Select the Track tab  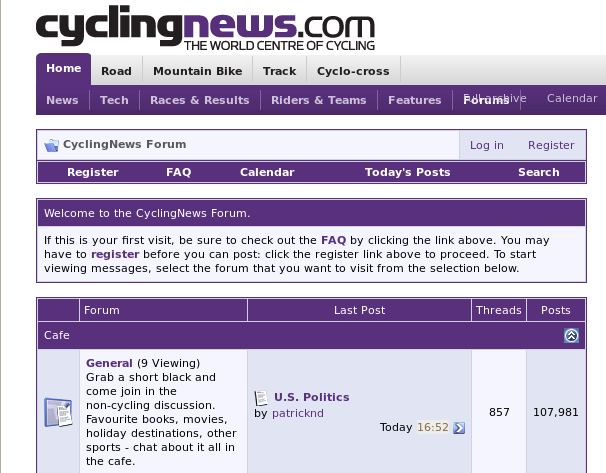pyautogui.click(x=279, y=71)
